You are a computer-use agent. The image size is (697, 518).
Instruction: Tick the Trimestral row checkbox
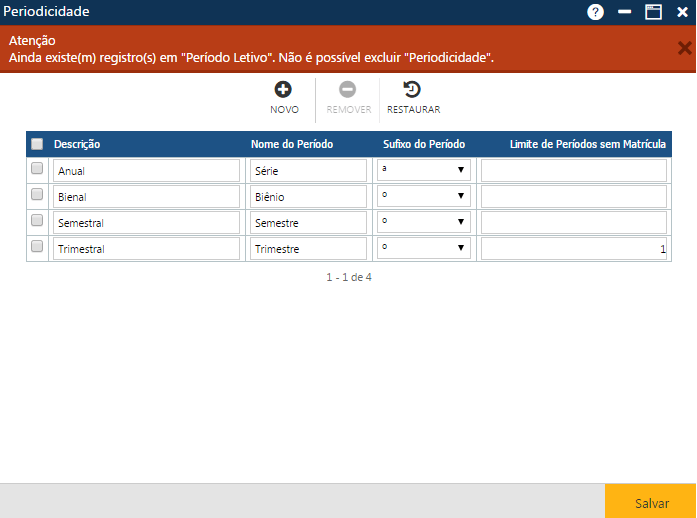[x=37, y=247]
